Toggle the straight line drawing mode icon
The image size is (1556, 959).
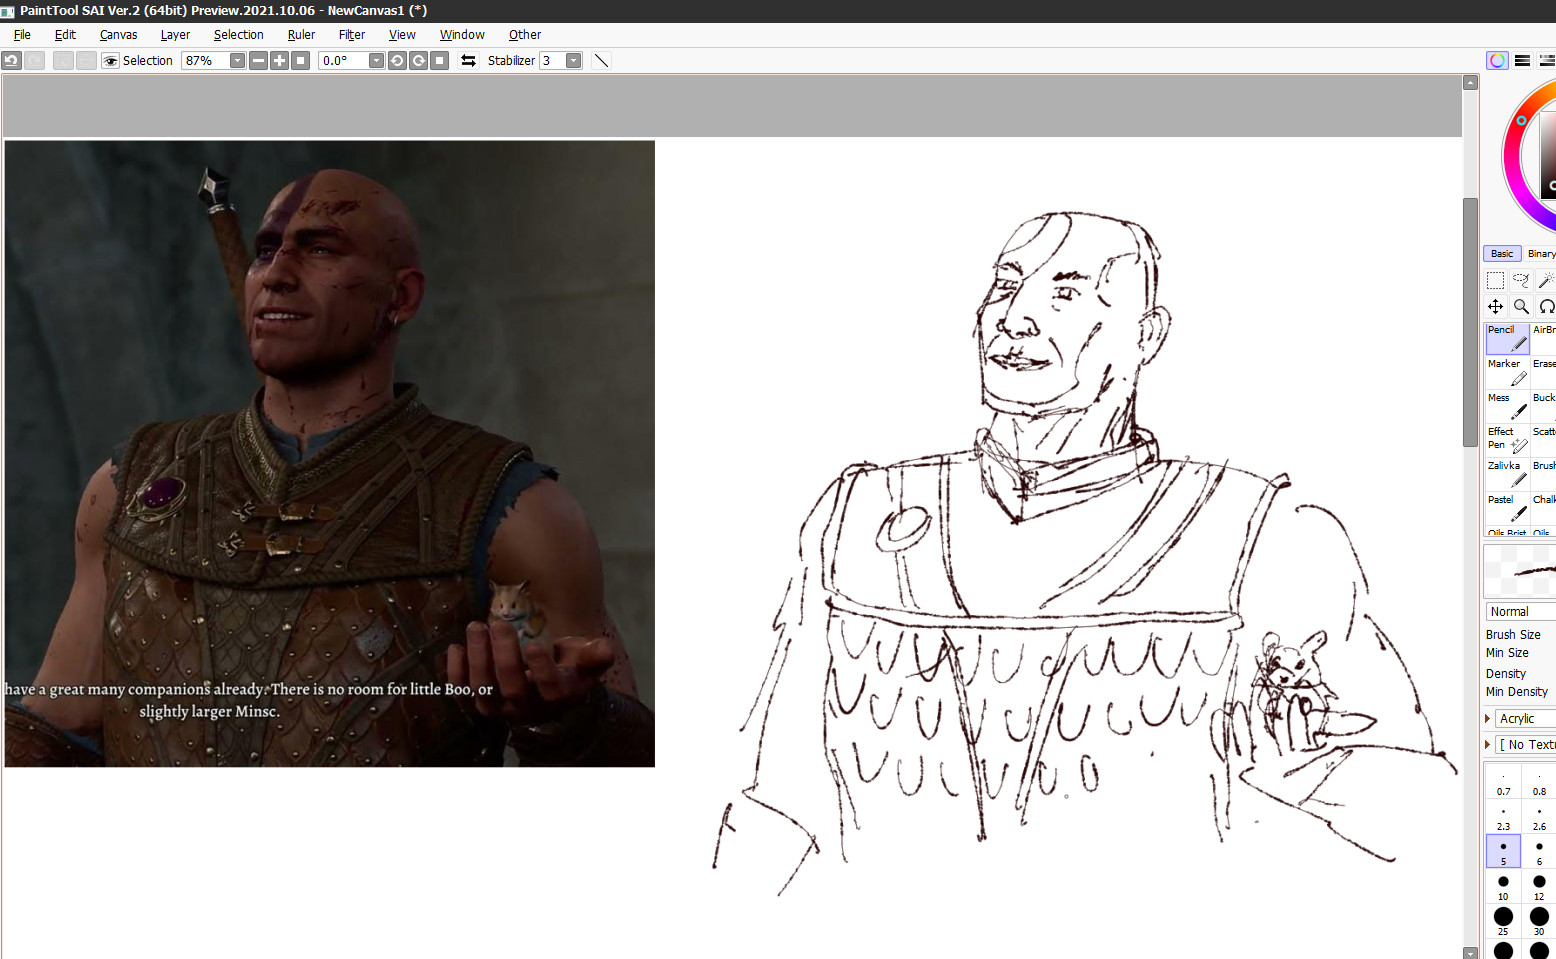(601, 61)
